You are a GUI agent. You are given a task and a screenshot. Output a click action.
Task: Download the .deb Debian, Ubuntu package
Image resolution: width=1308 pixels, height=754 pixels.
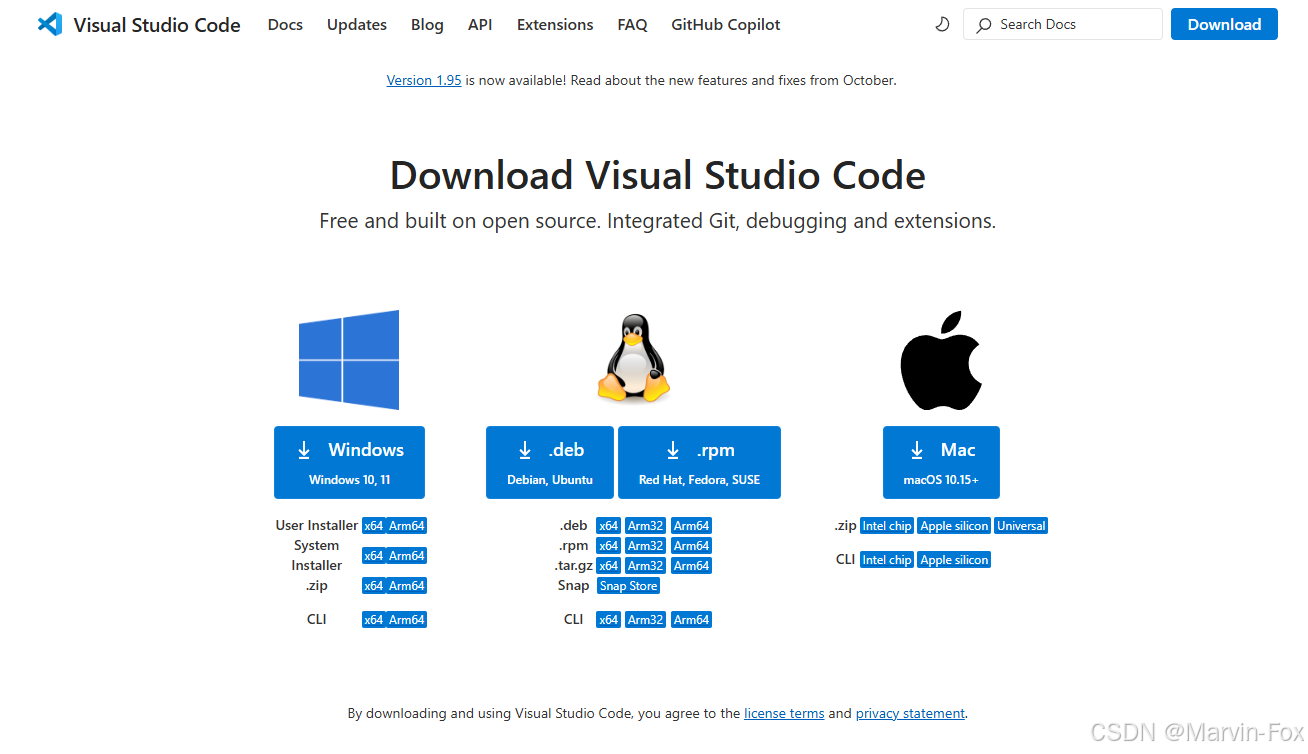tap(550, 462)
